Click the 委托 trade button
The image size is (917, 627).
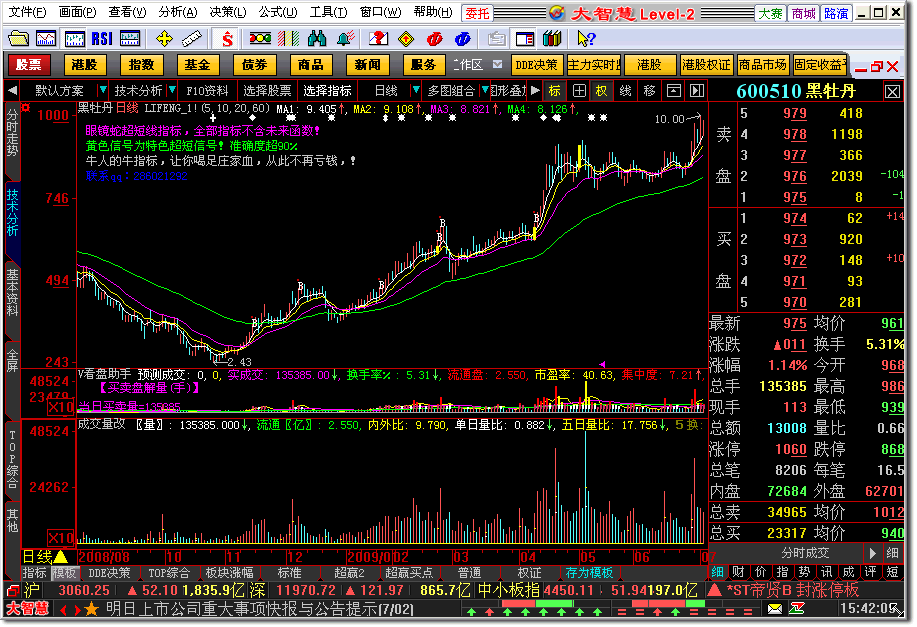(x=477, y=13)
